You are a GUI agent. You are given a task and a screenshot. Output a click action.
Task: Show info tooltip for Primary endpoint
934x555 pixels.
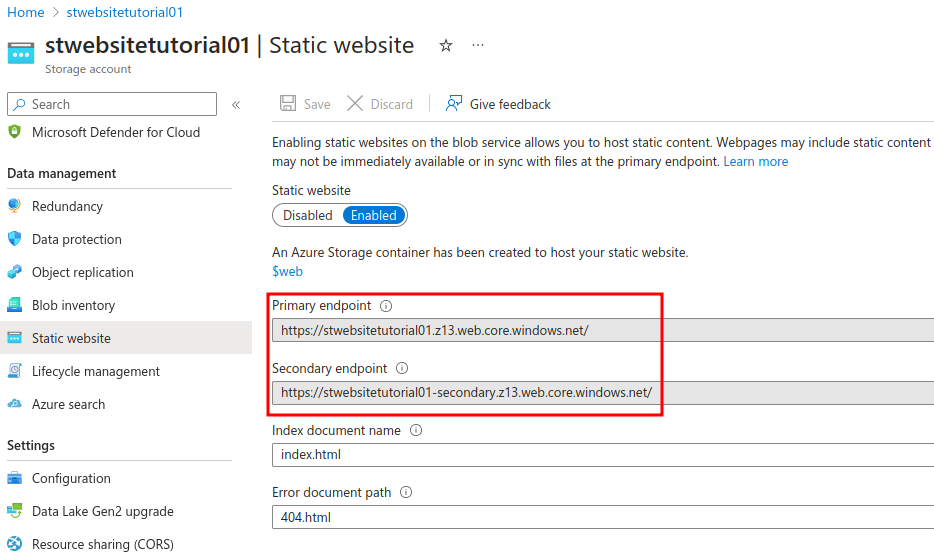[x=386, y=306]
